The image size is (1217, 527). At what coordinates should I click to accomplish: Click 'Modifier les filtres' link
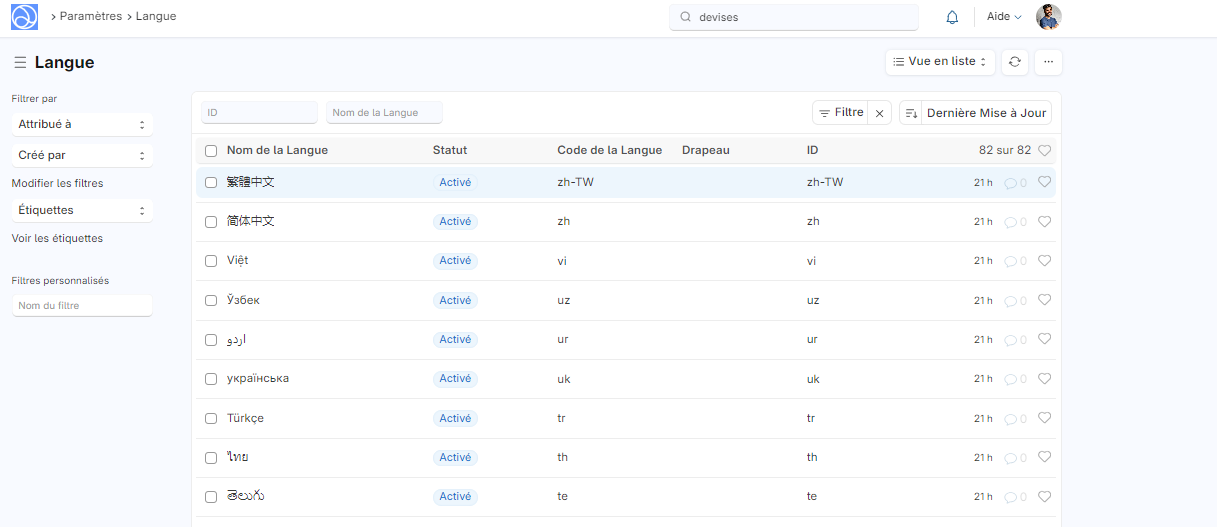click(57, 183)
